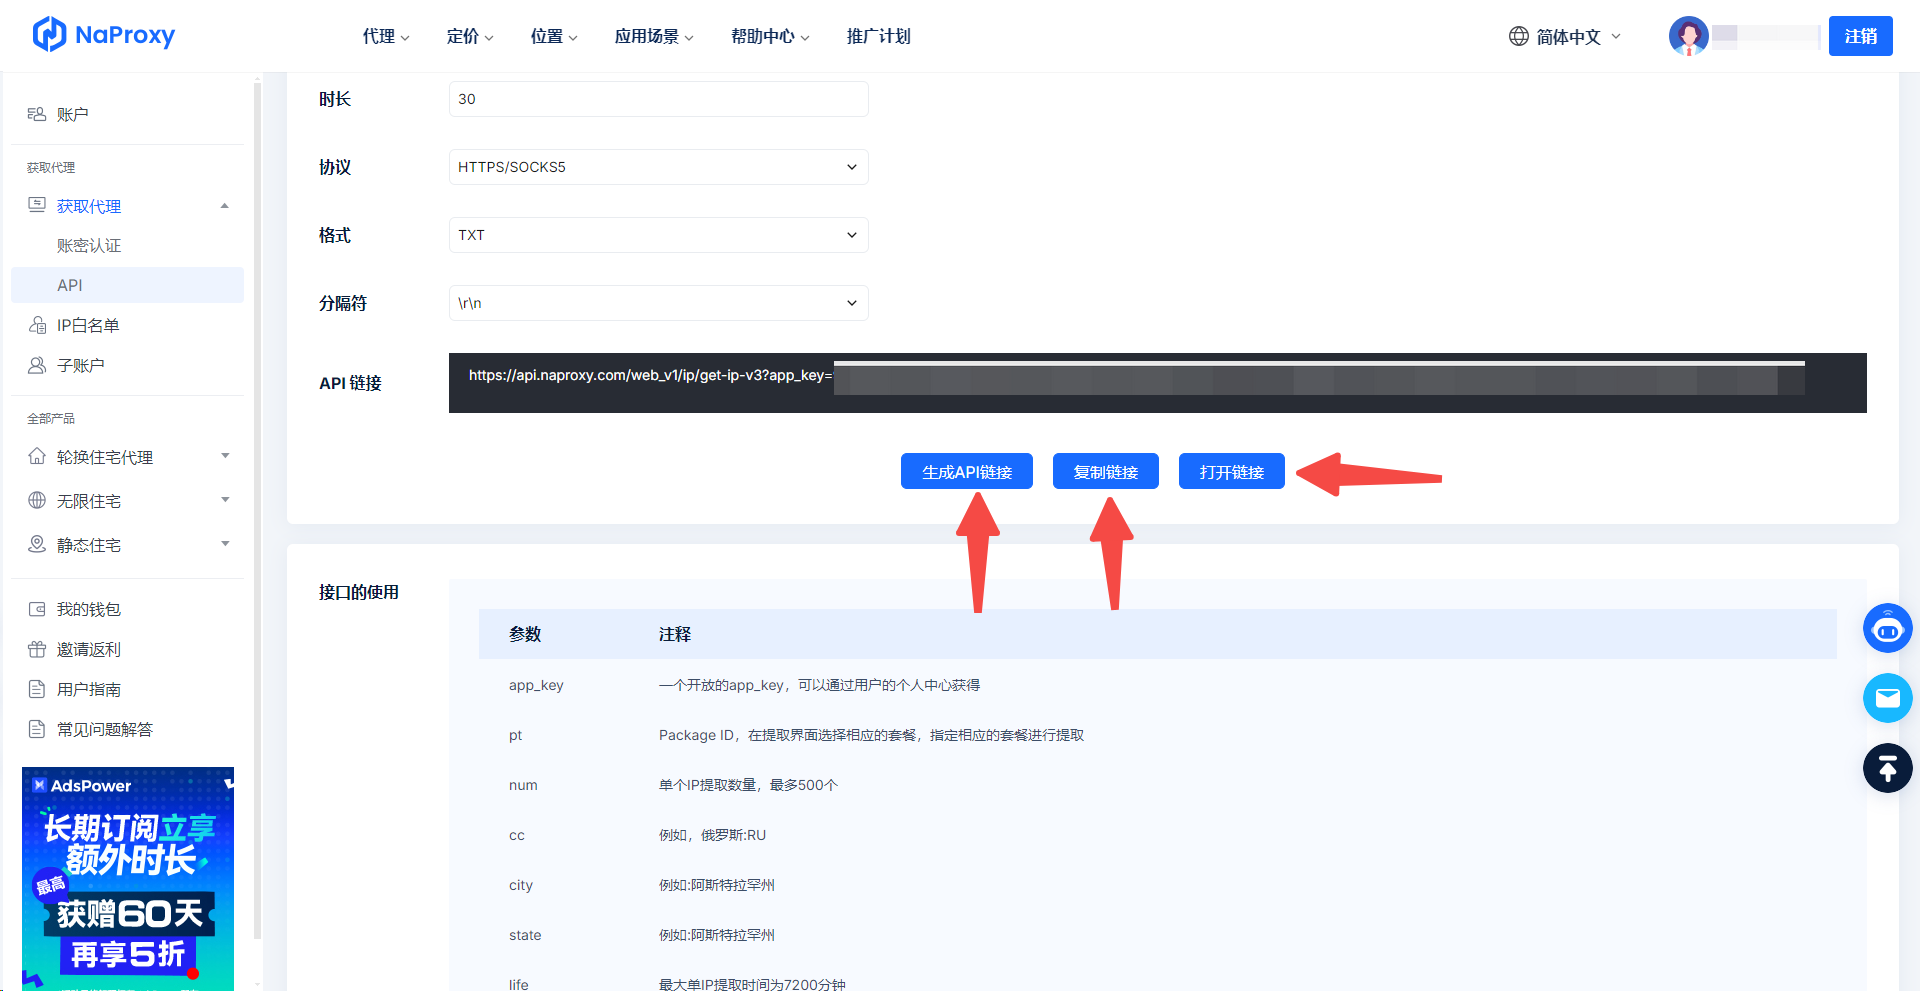Open the 协议 HTTPS/SOCKS5 dropdown

tap(658, 167)
